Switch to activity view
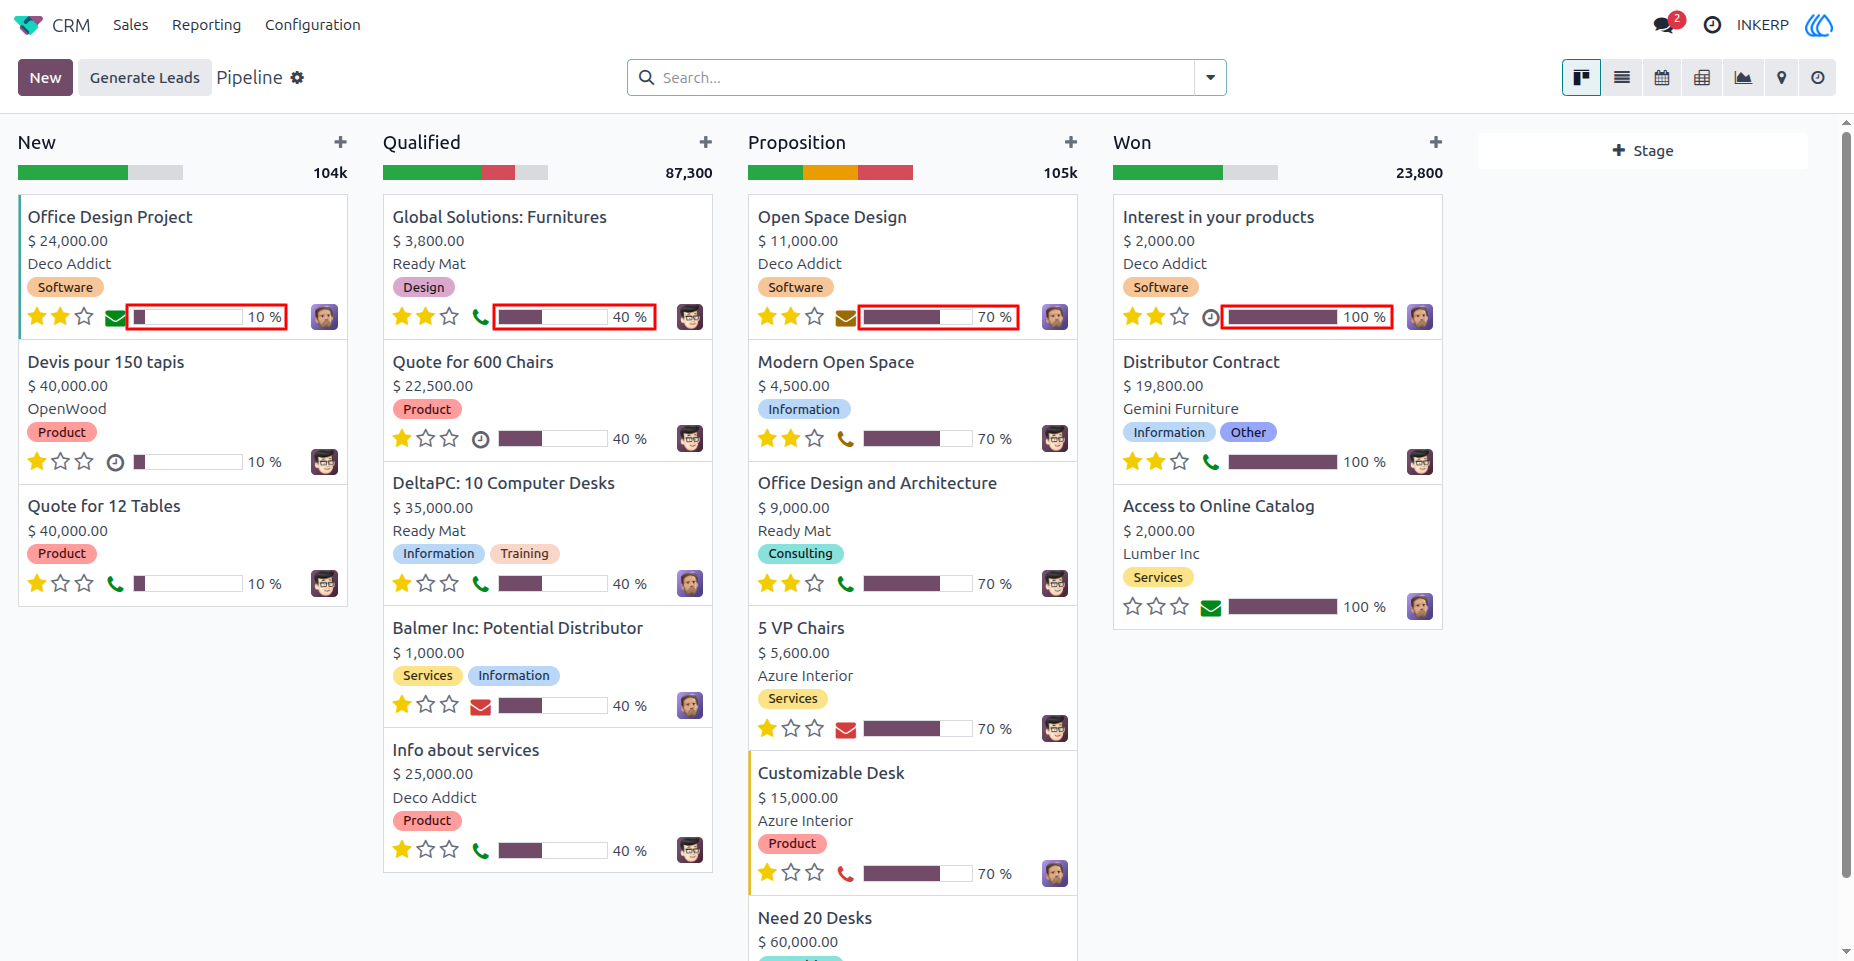The width and height of the screenshot is (1854, 961). click(1818, 78)
